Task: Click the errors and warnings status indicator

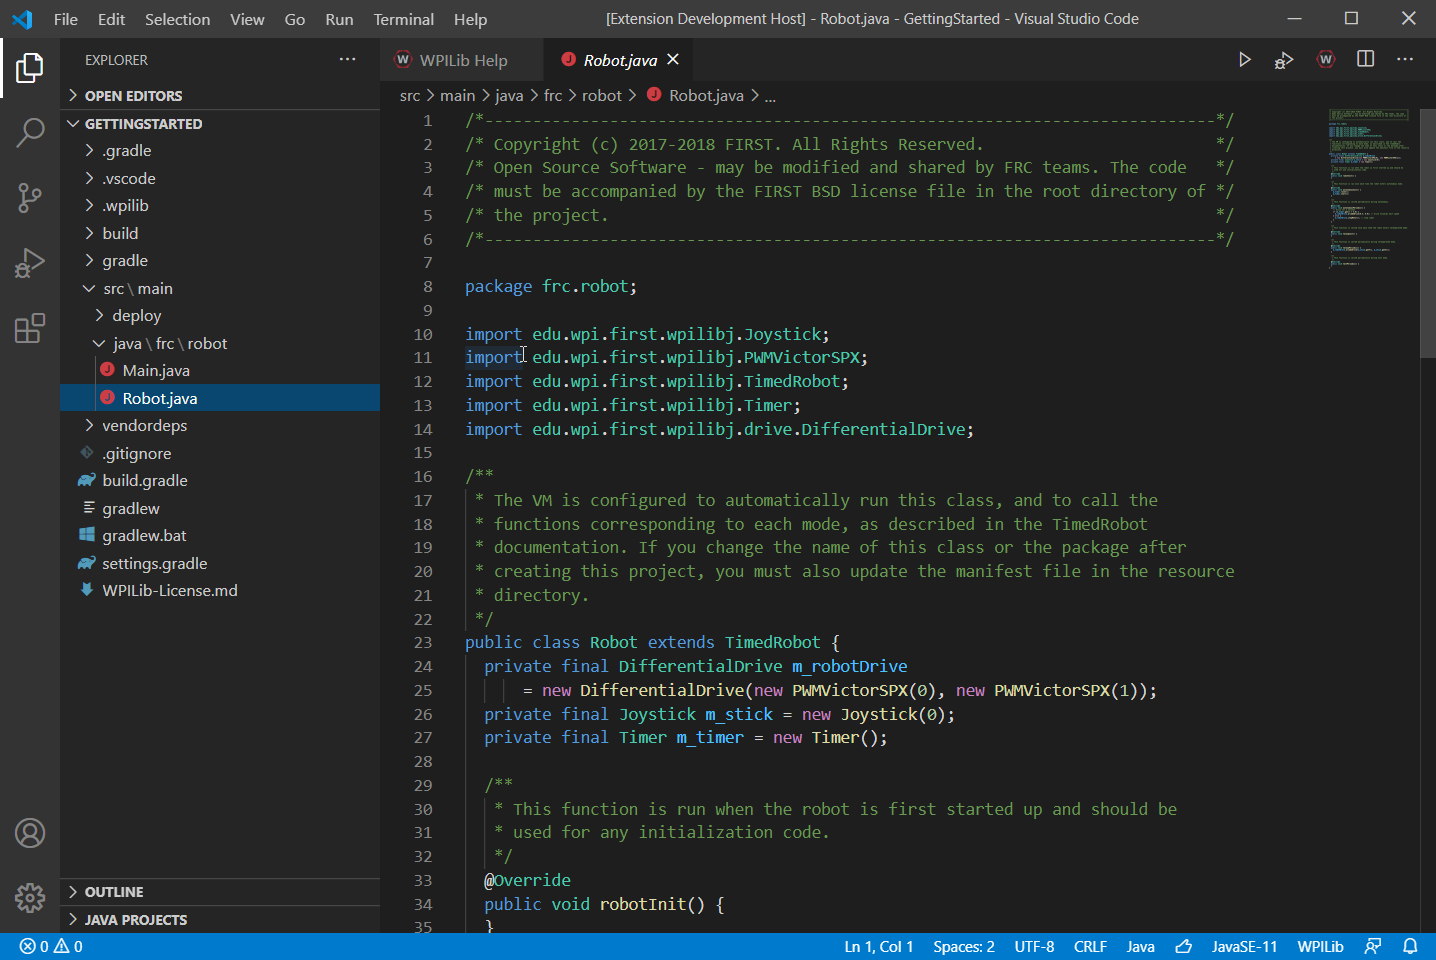Action: (51, 946)
